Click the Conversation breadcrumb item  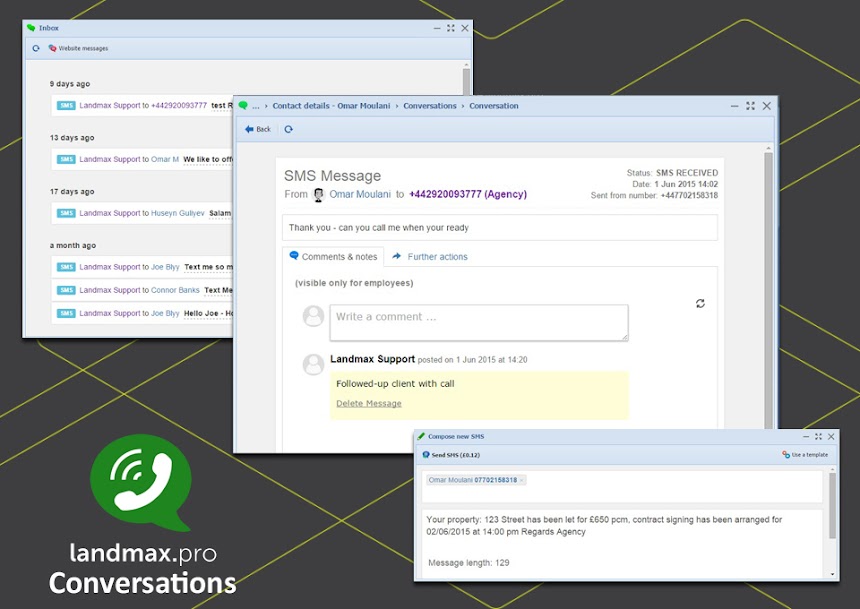494,106
